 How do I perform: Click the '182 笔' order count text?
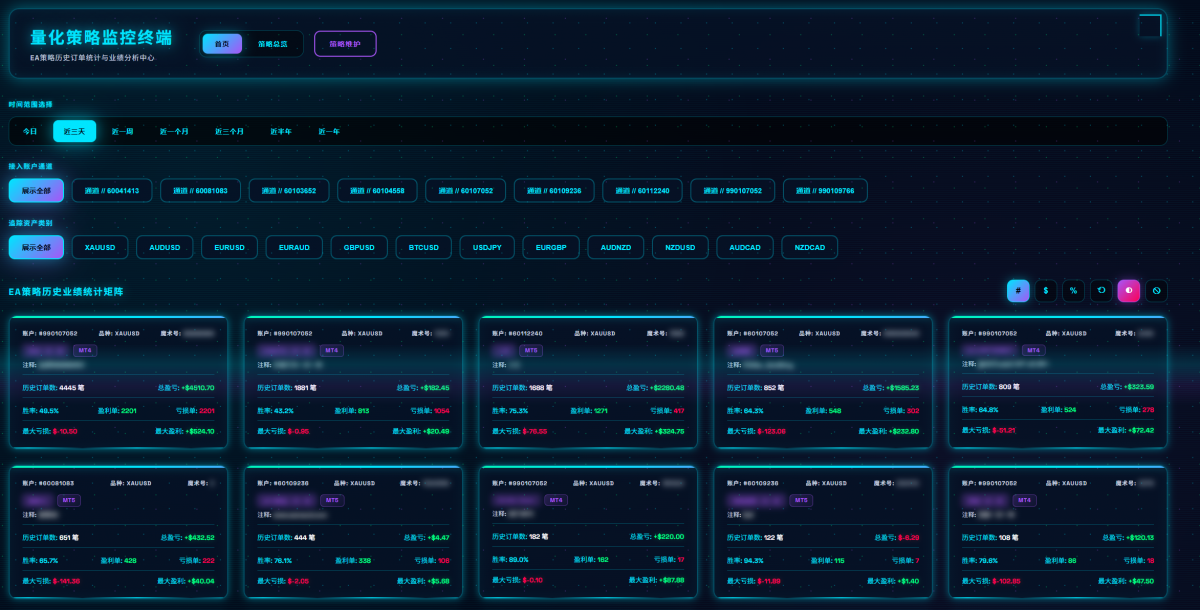click(x=541, y=537)
